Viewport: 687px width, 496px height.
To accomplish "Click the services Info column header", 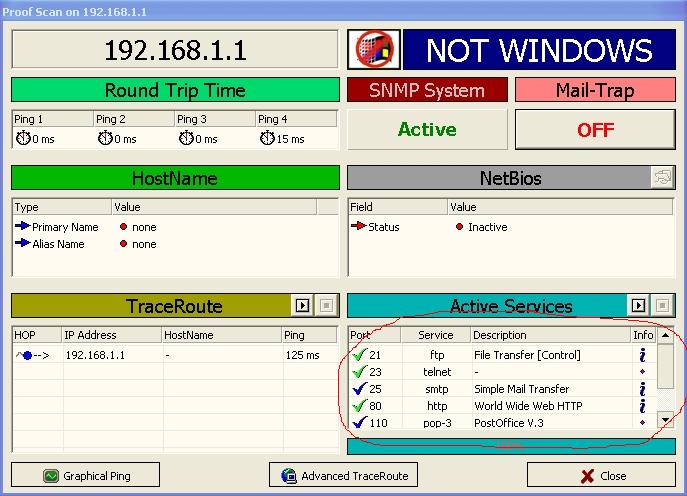I will click(x=643, y=335).
